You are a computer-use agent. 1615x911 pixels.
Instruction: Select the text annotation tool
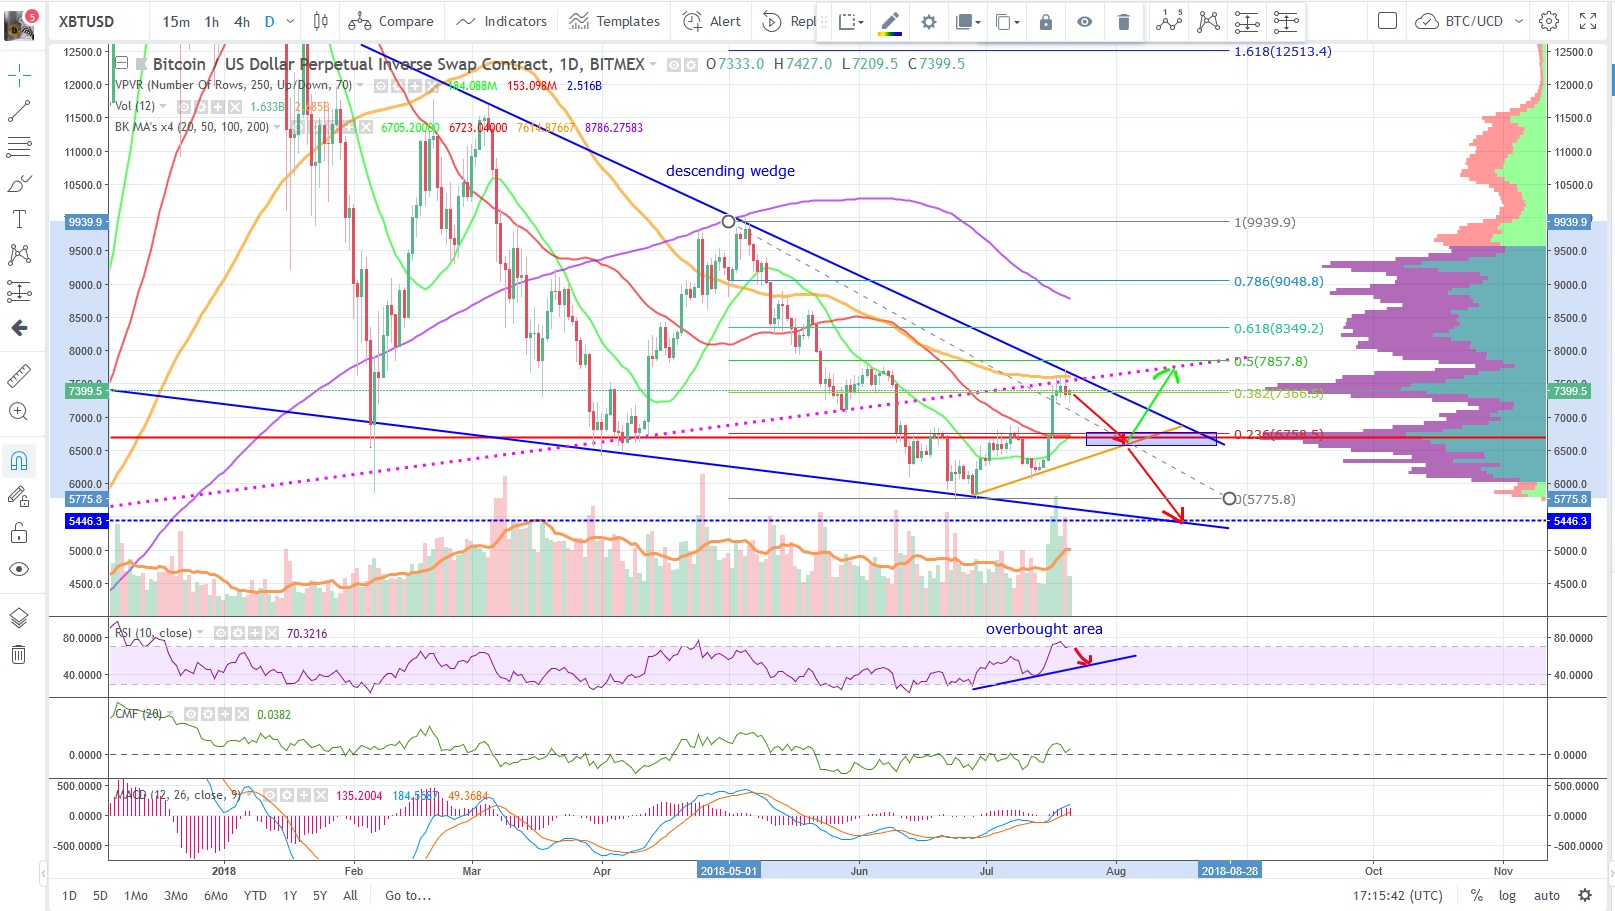coord(19,219)
